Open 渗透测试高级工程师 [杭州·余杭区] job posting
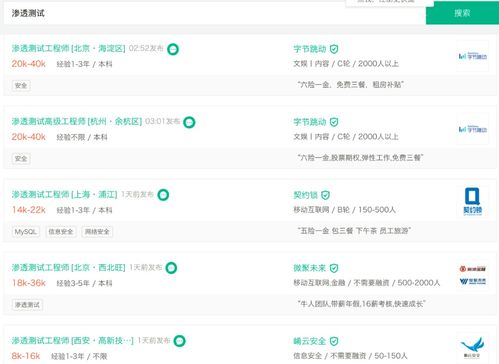Viewport: 499px width, 364px height. tap(77, 122)
